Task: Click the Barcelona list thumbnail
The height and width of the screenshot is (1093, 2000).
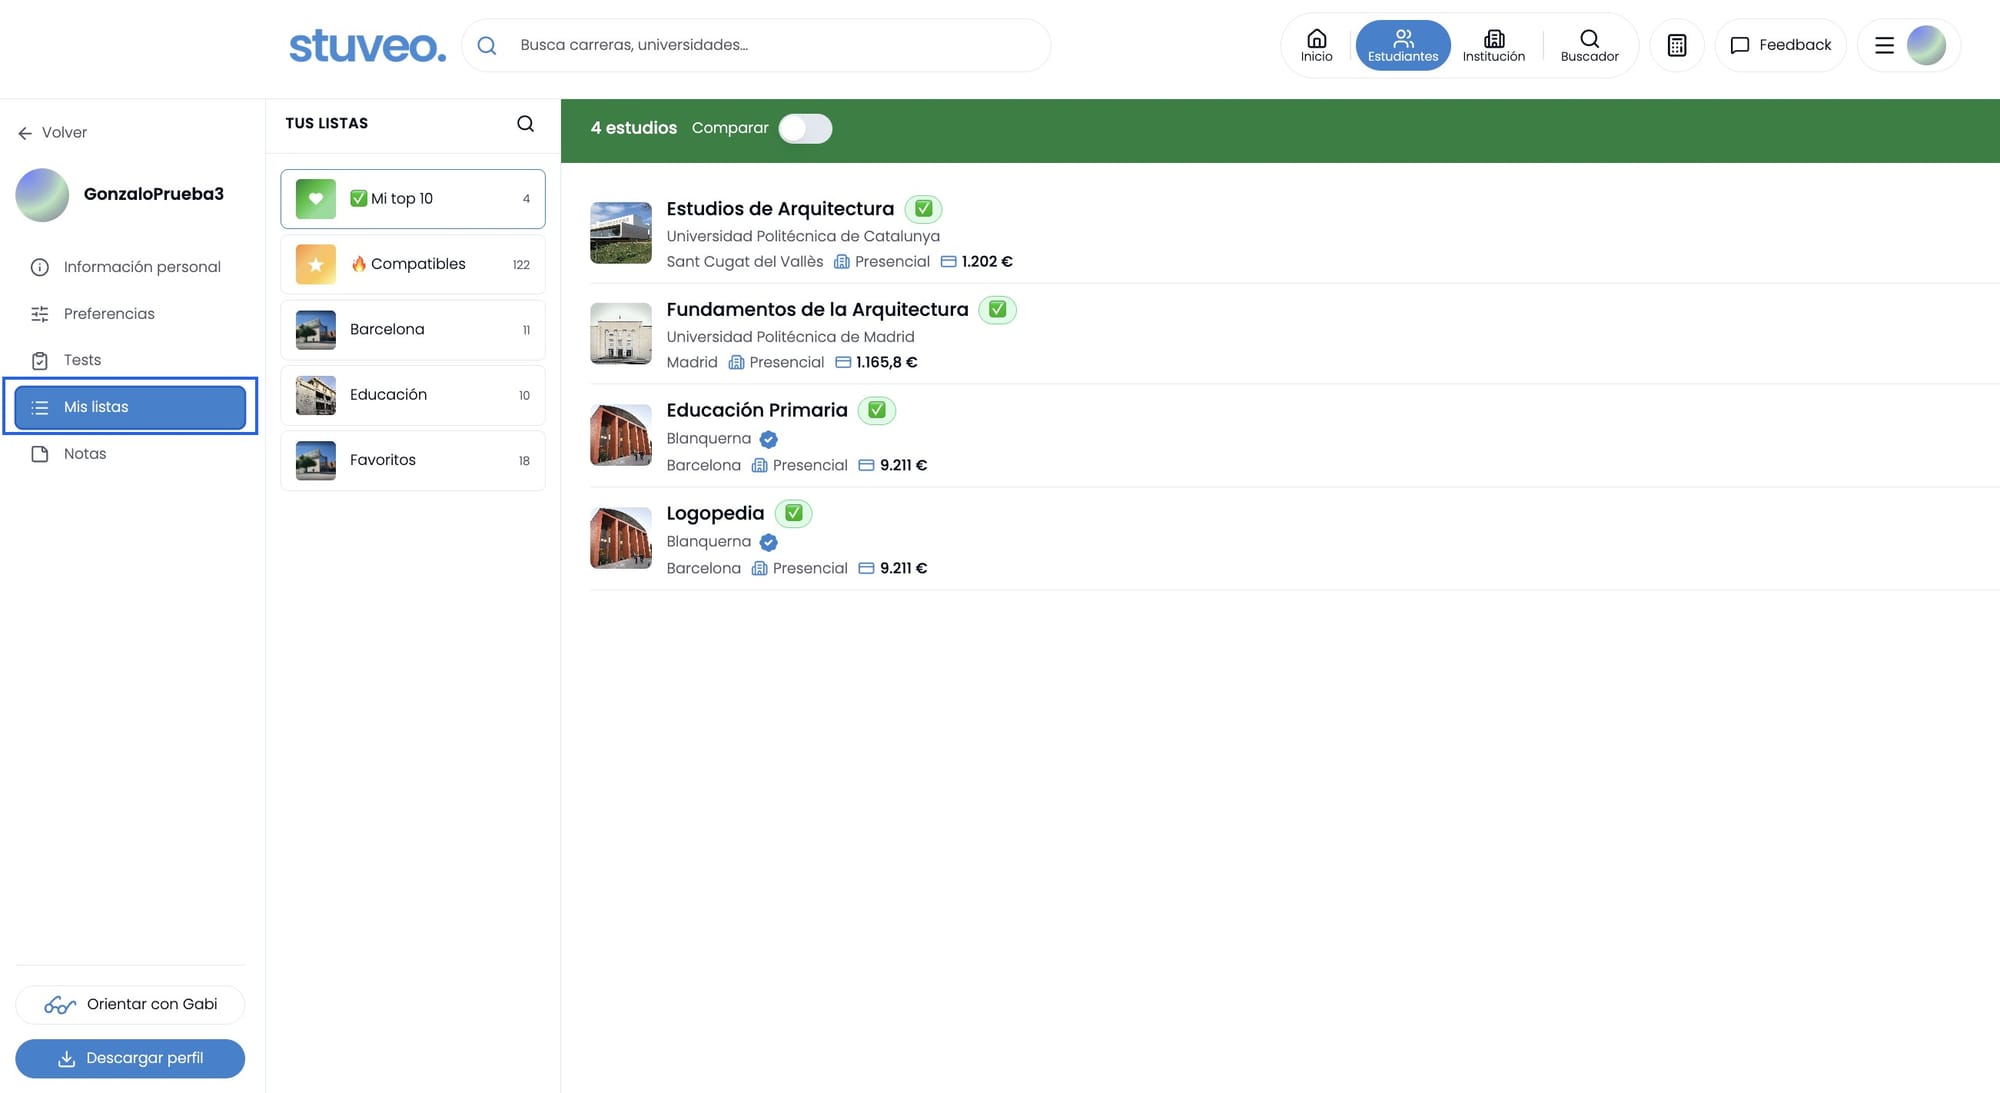Action: coord(316,330)
